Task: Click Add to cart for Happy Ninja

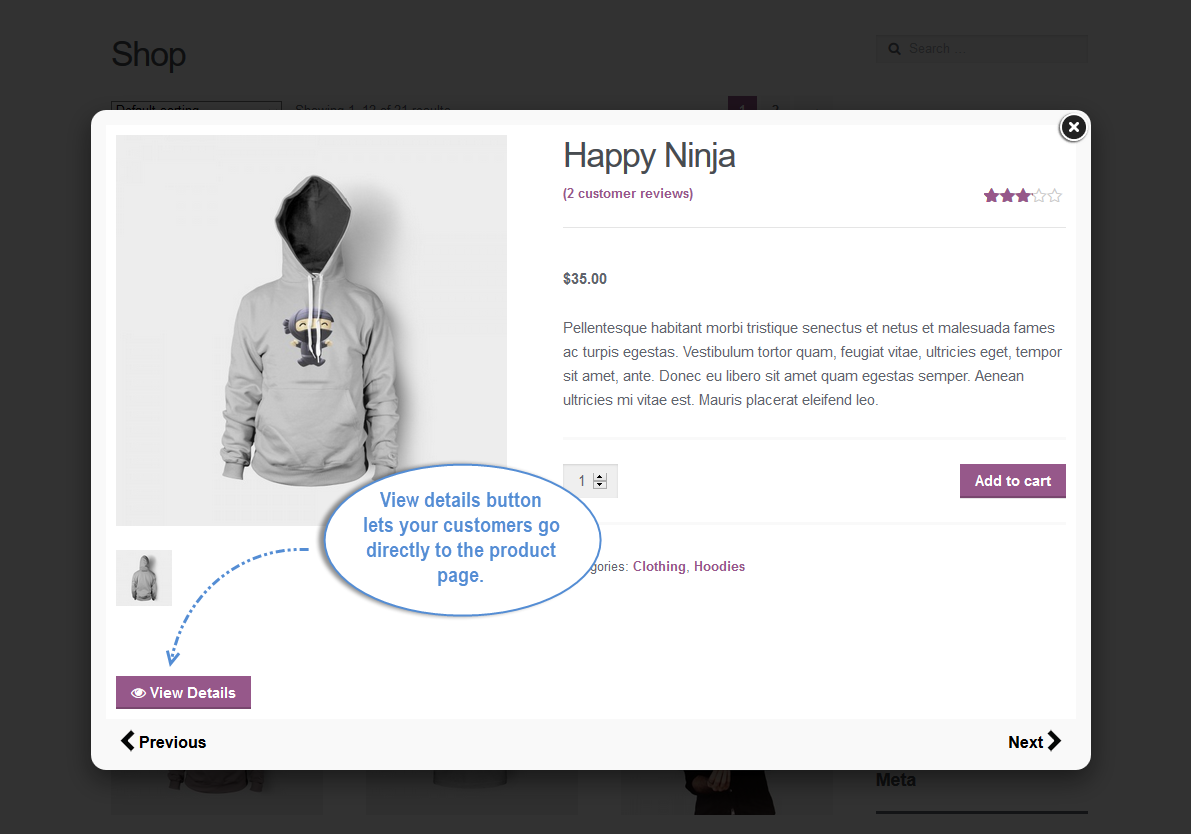Action: [x=1012, y=480]
